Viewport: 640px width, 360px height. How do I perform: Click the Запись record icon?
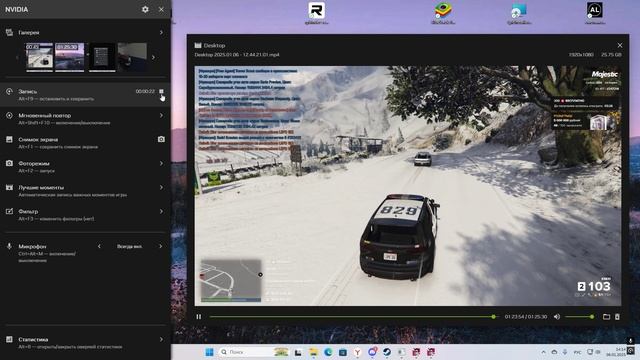click(9, 91)
